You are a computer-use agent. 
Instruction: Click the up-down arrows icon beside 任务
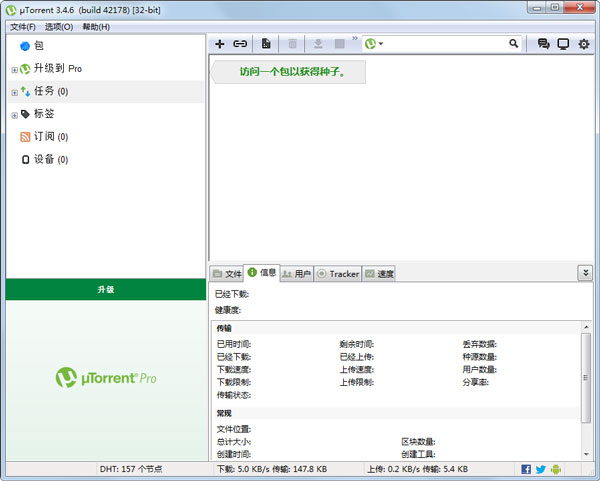[25, 91]
